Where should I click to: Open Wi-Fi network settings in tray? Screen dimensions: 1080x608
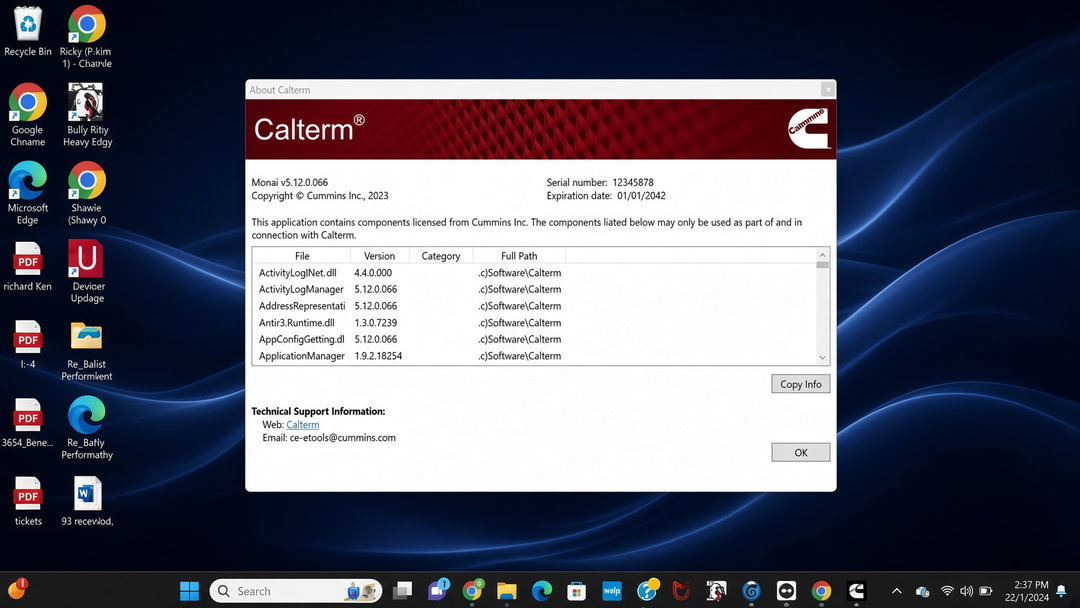(x=947, y=591)
